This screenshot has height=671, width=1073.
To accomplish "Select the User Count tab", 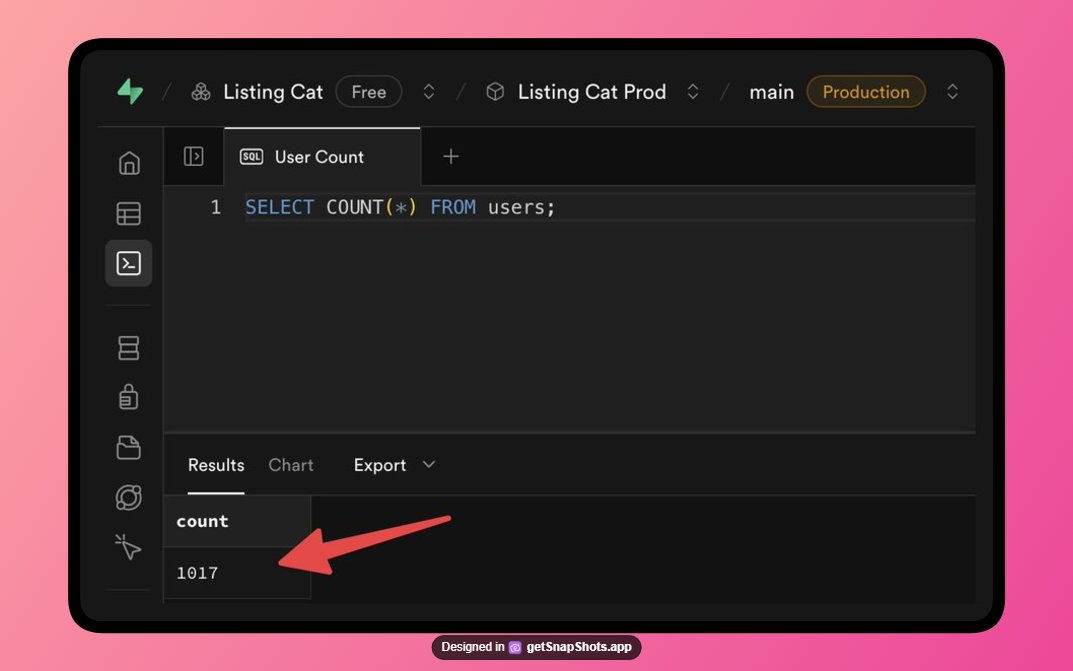I will point(322,157).
